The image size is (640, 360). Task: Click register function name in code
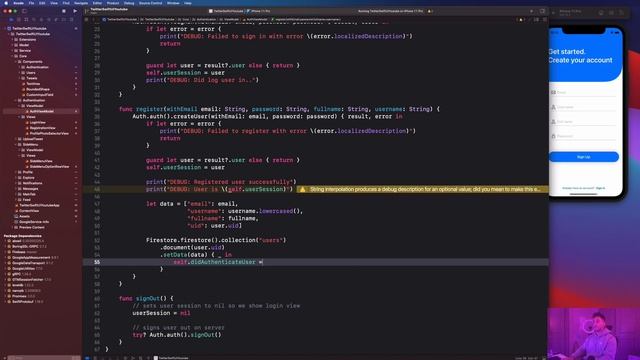tap(149, 109)
